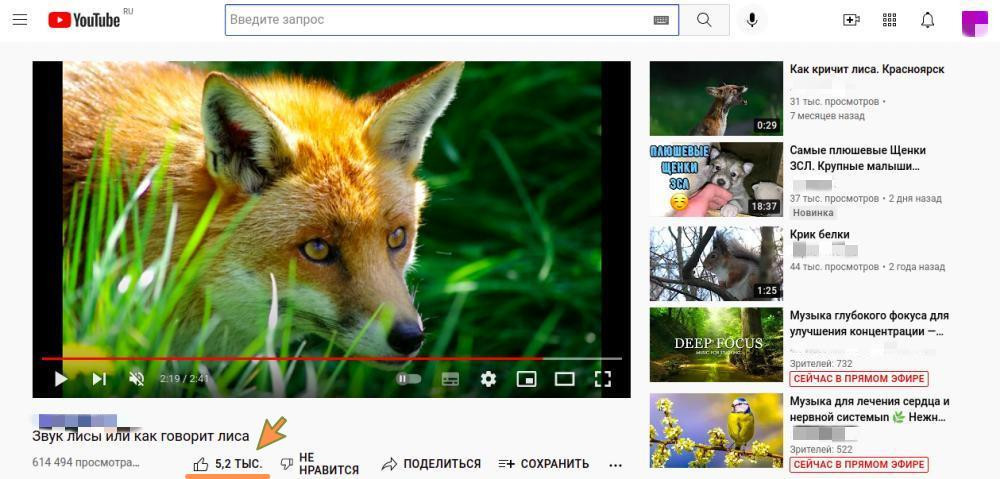Open video settings gear

(x=488, y=379)
